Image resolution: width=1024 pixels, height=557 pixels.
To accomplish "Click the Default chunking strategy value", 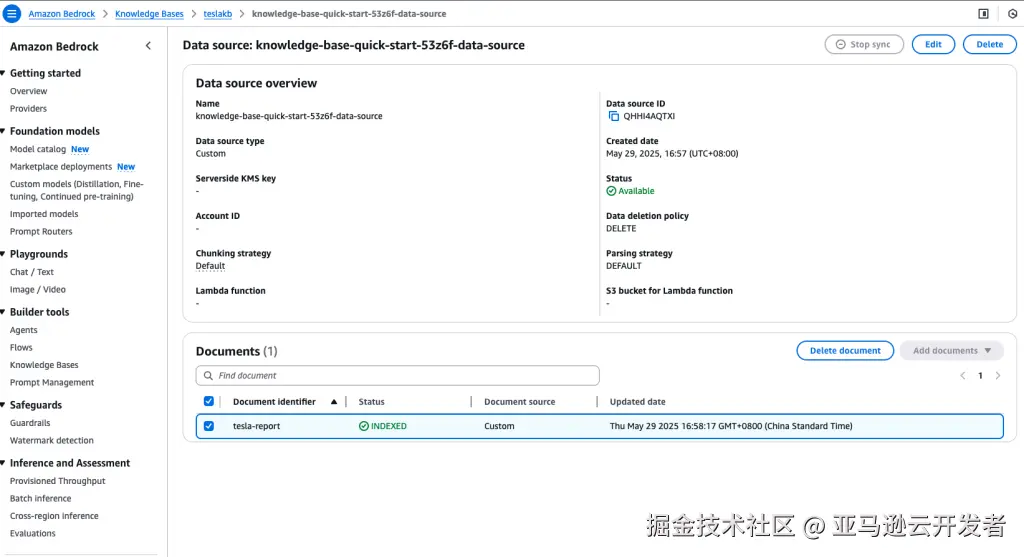I will (210, 266).
